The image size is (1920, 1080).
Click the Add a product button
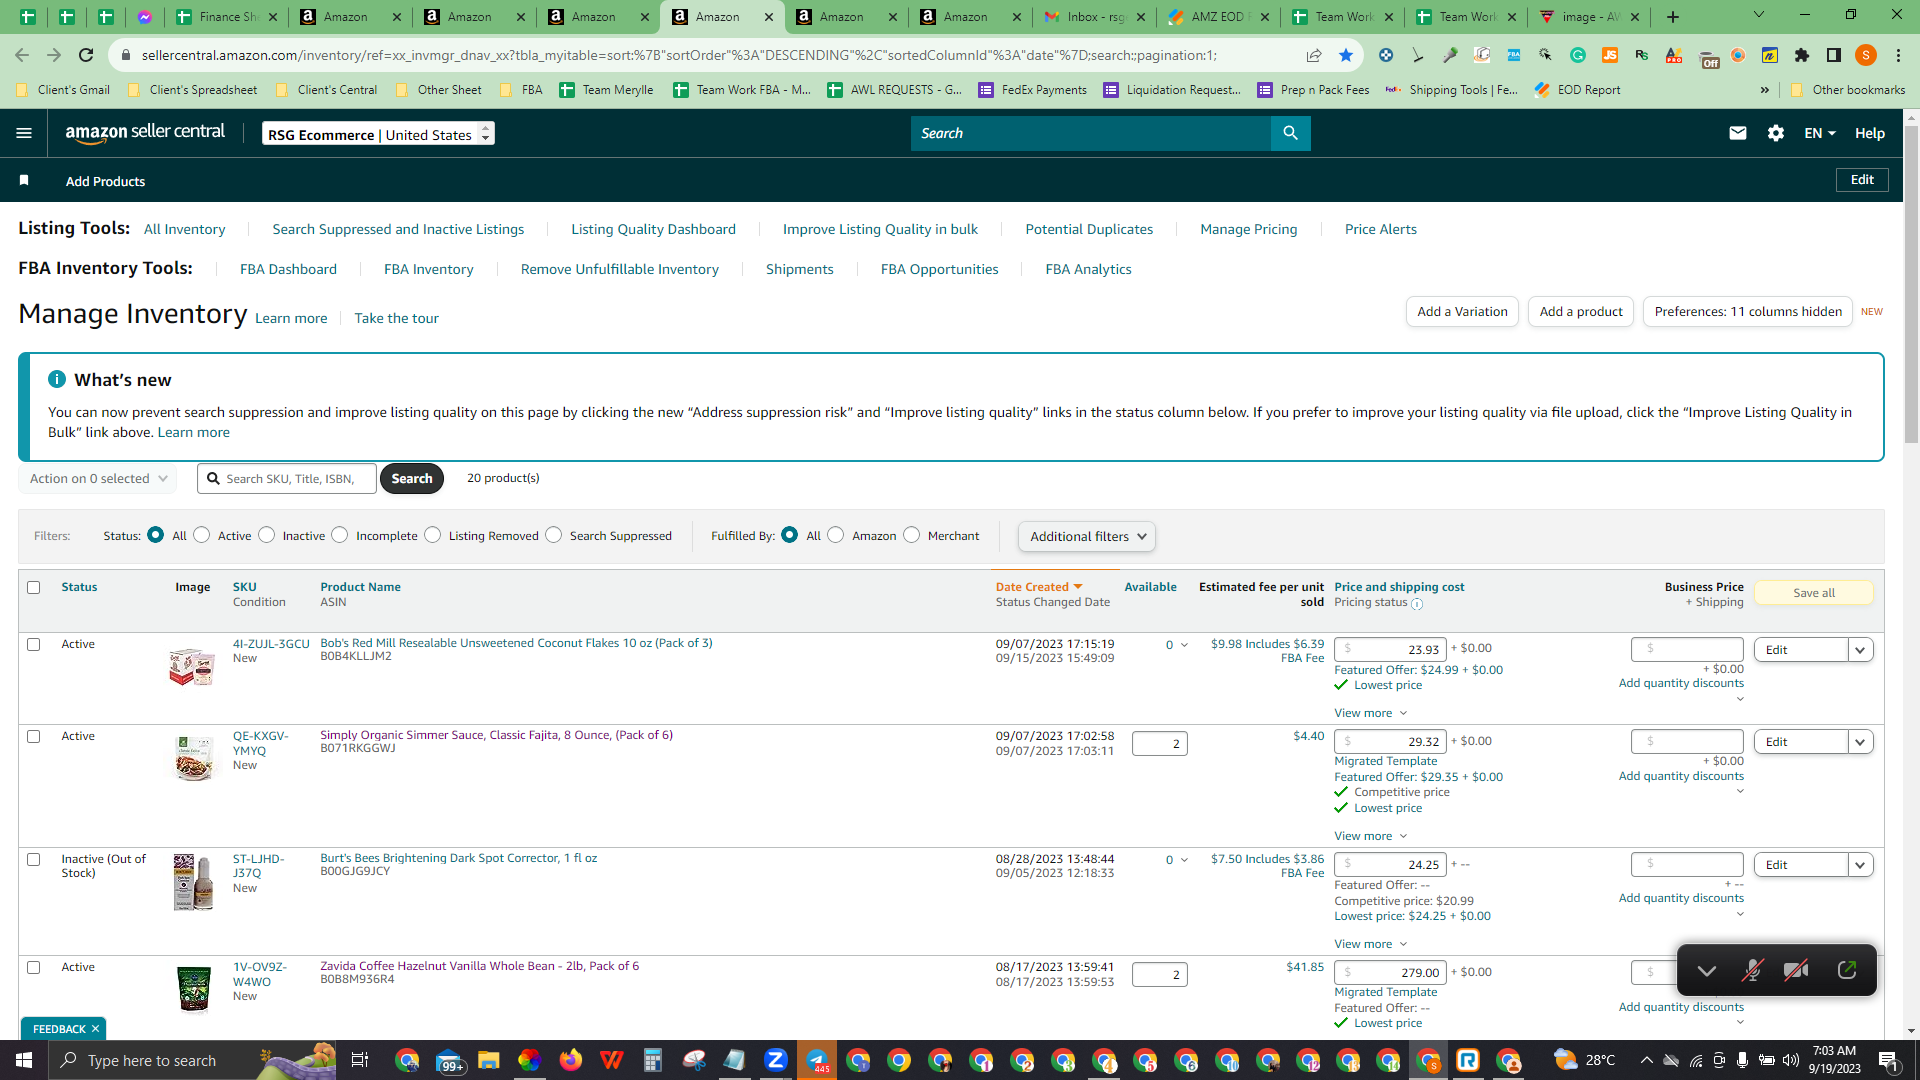pos(1581,312)
